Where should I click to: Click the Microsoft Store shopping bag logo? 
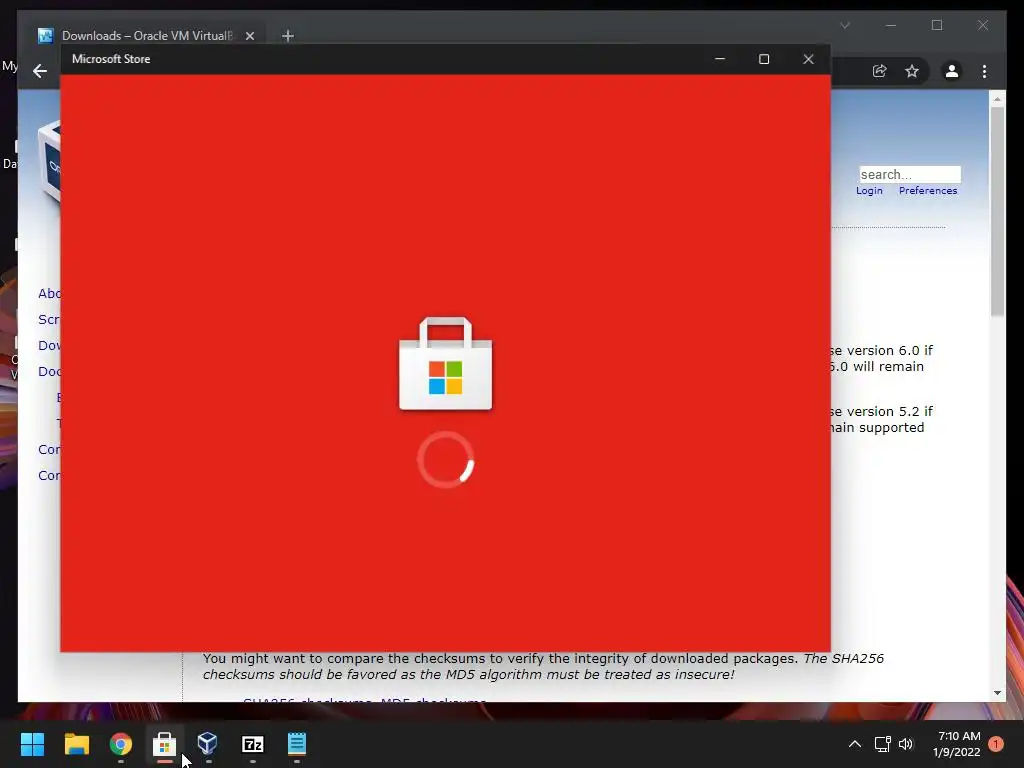(445, 364)
